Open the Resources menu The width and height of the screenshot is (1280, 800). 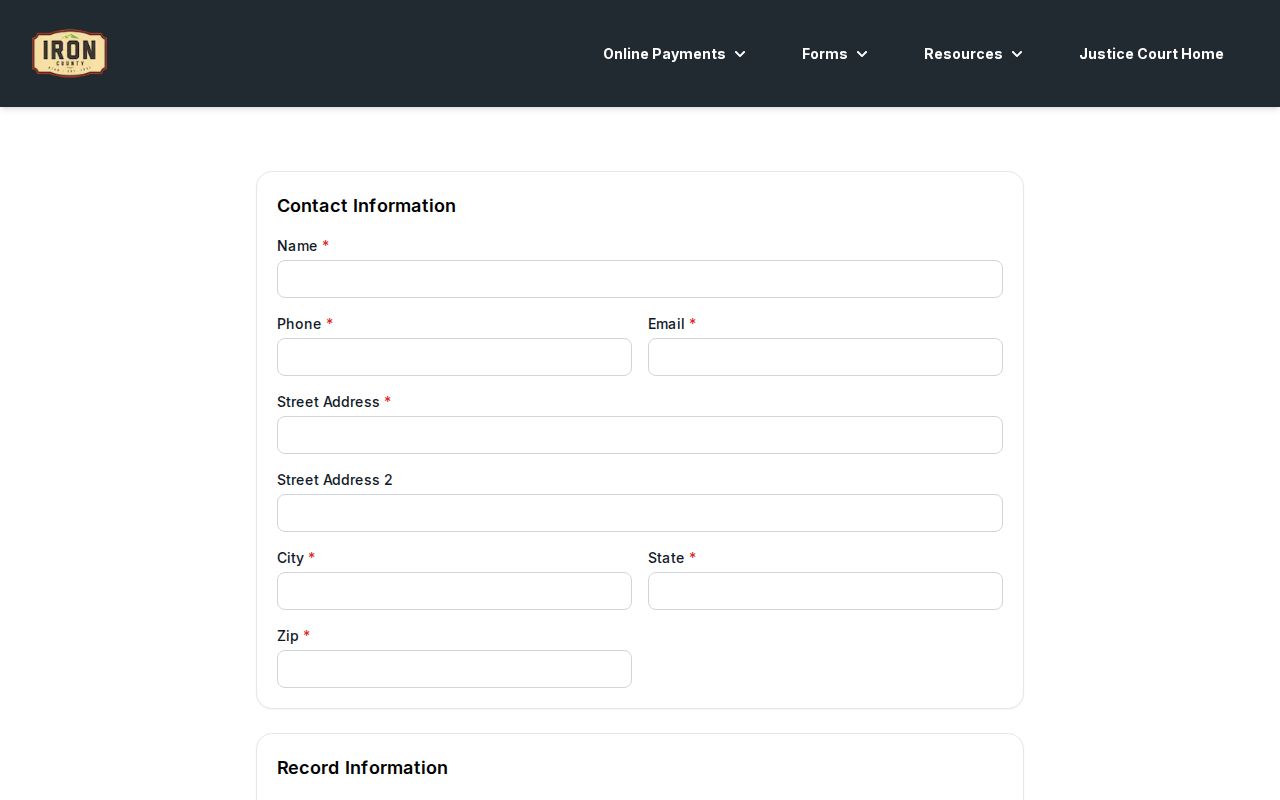973,54
